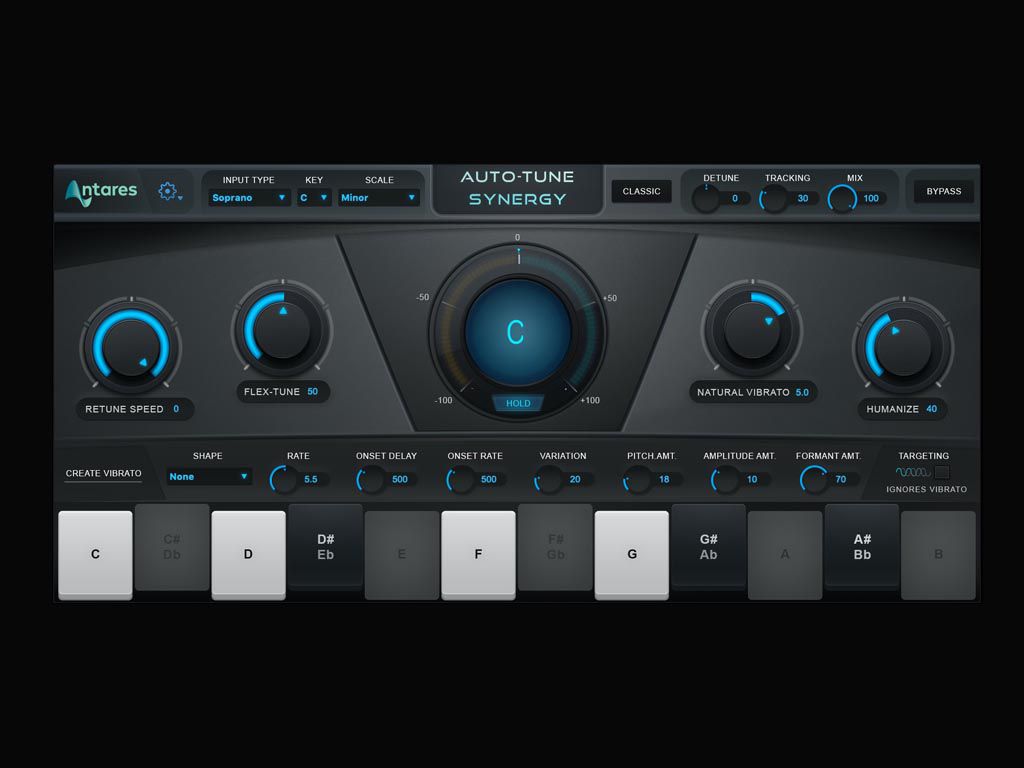Click the Onset Delay value 500
Screen dimensions: 1024x768
(400, 479)
